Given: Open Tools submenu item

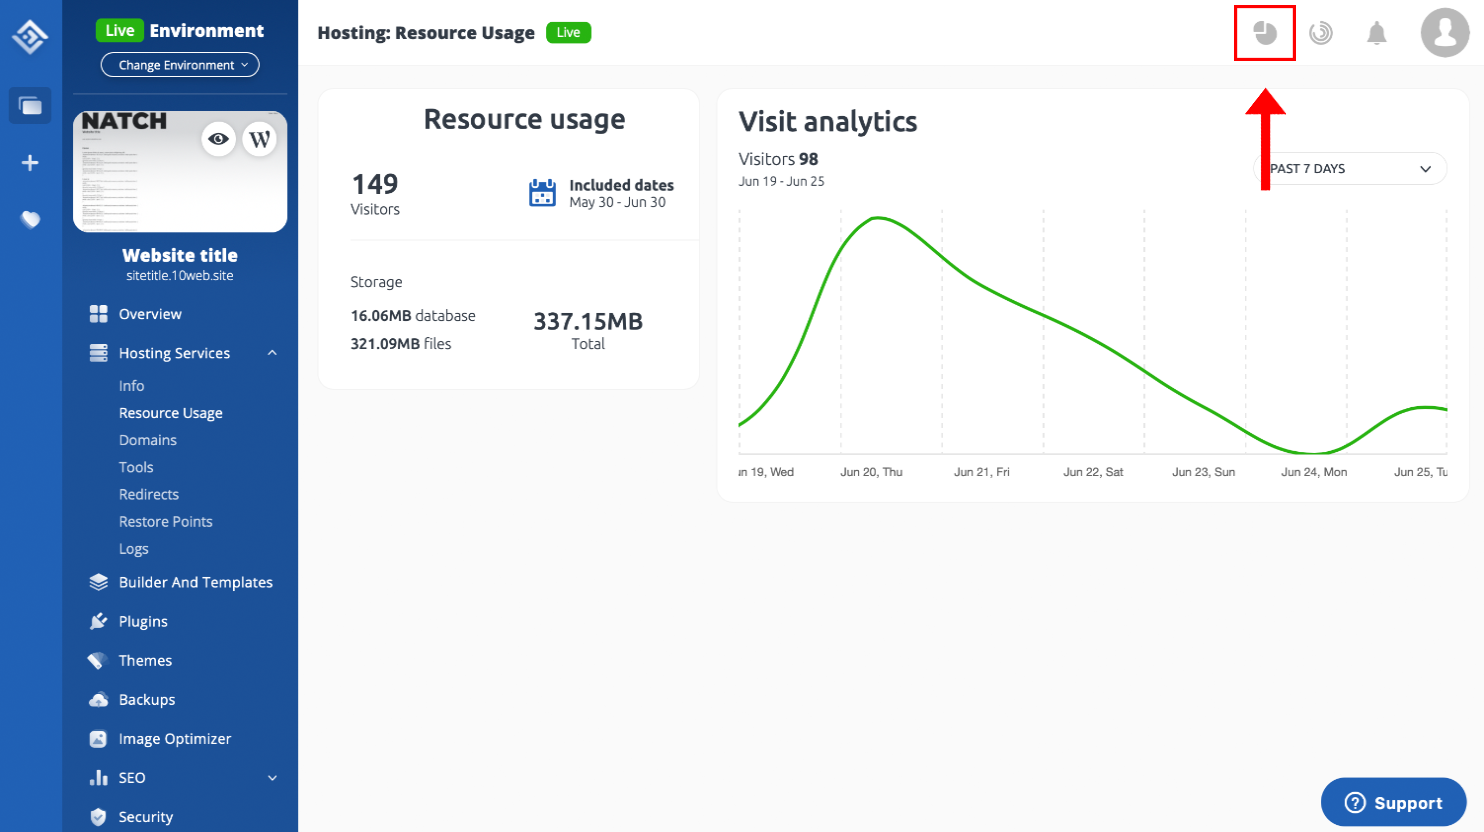Looking at the screenshot, I should tap(136, 467).
